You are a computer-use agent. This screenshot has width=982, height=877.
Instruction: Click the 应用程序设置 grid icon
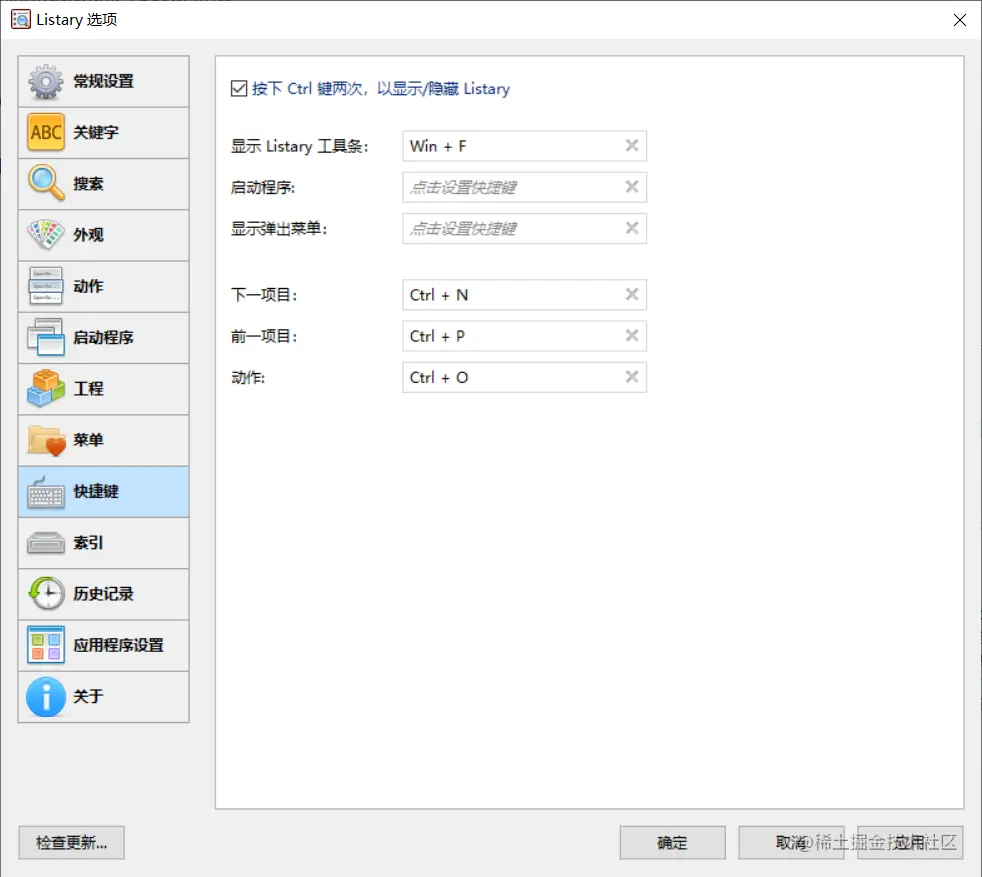[45, 645]
